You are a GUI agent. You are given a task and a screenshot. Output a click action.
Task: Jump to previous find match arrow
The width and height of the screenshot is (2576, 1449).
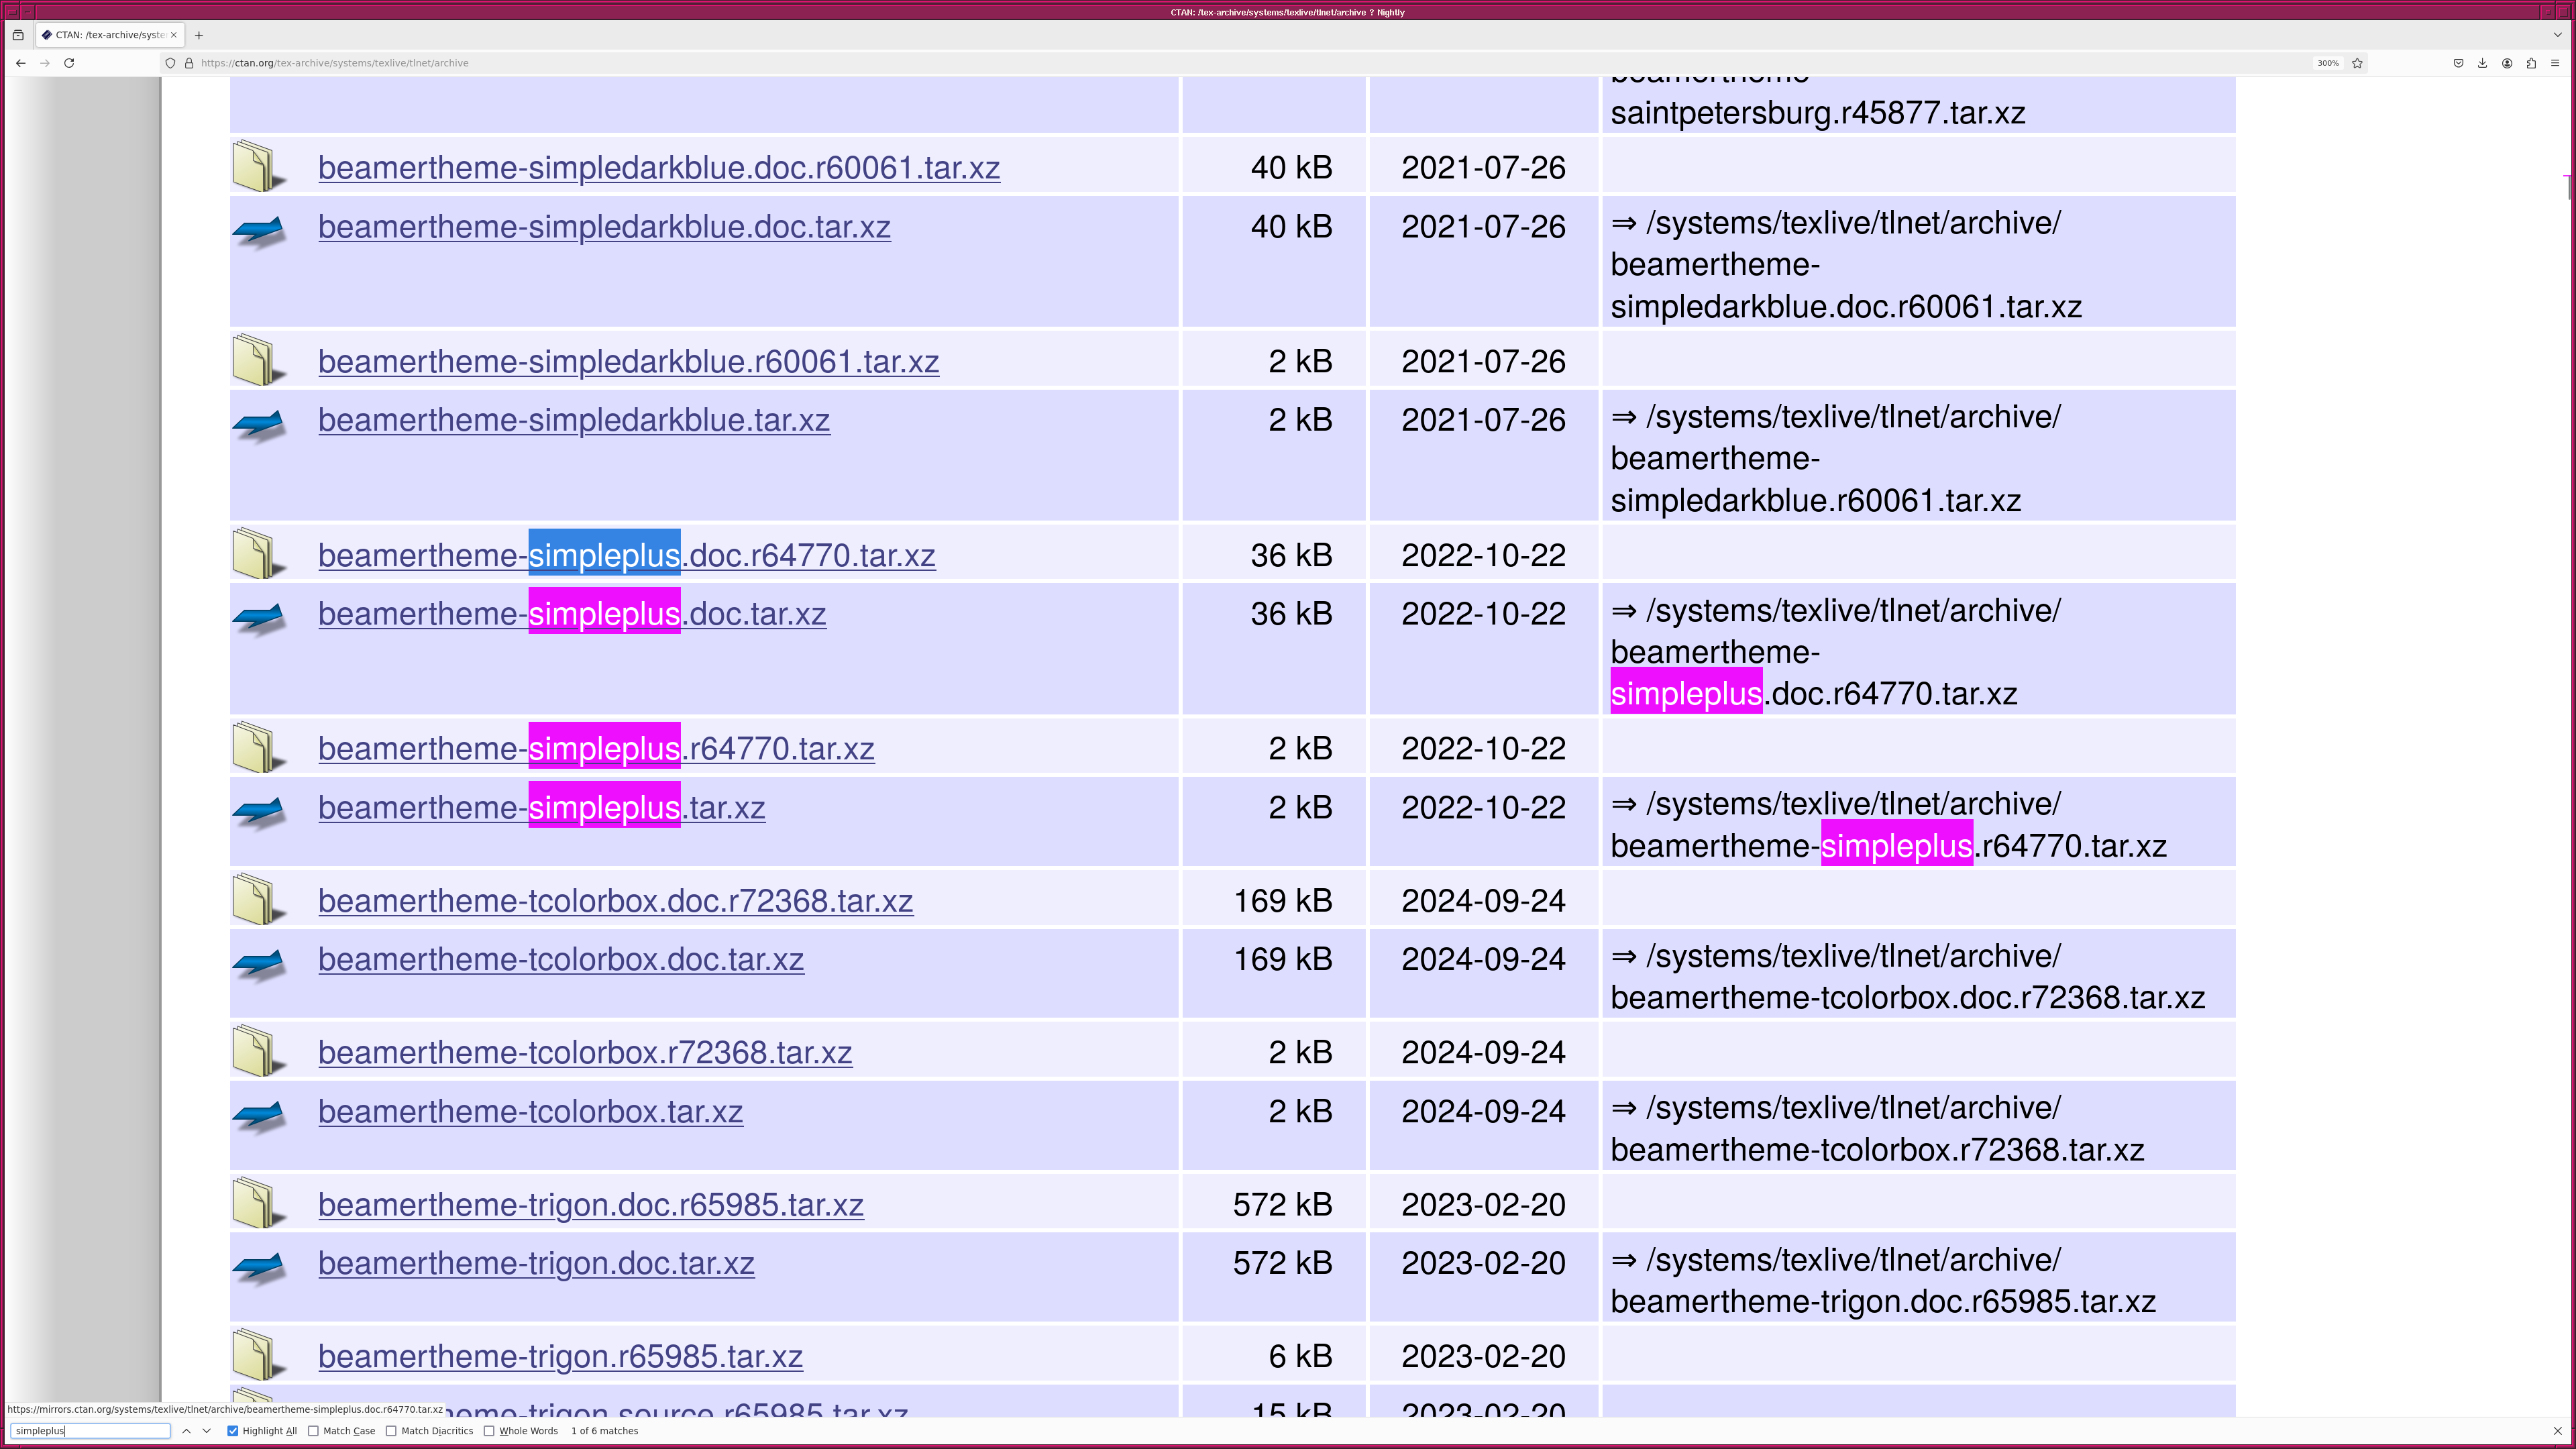coord(186,1431)
